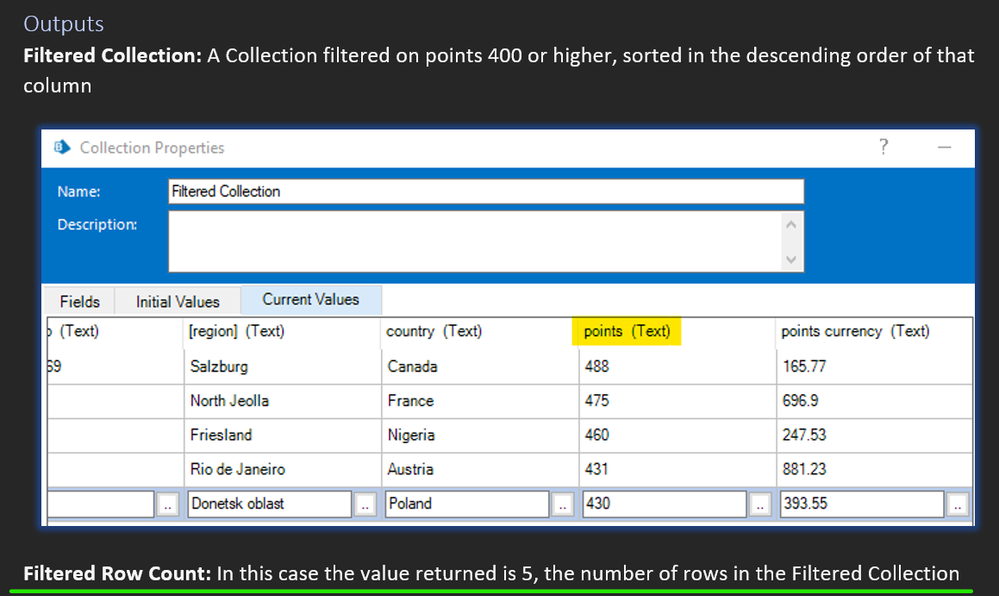The height and width of the screenshot is (596, 999).
Task: Click the help question mark button
Action: pos(883,148)
